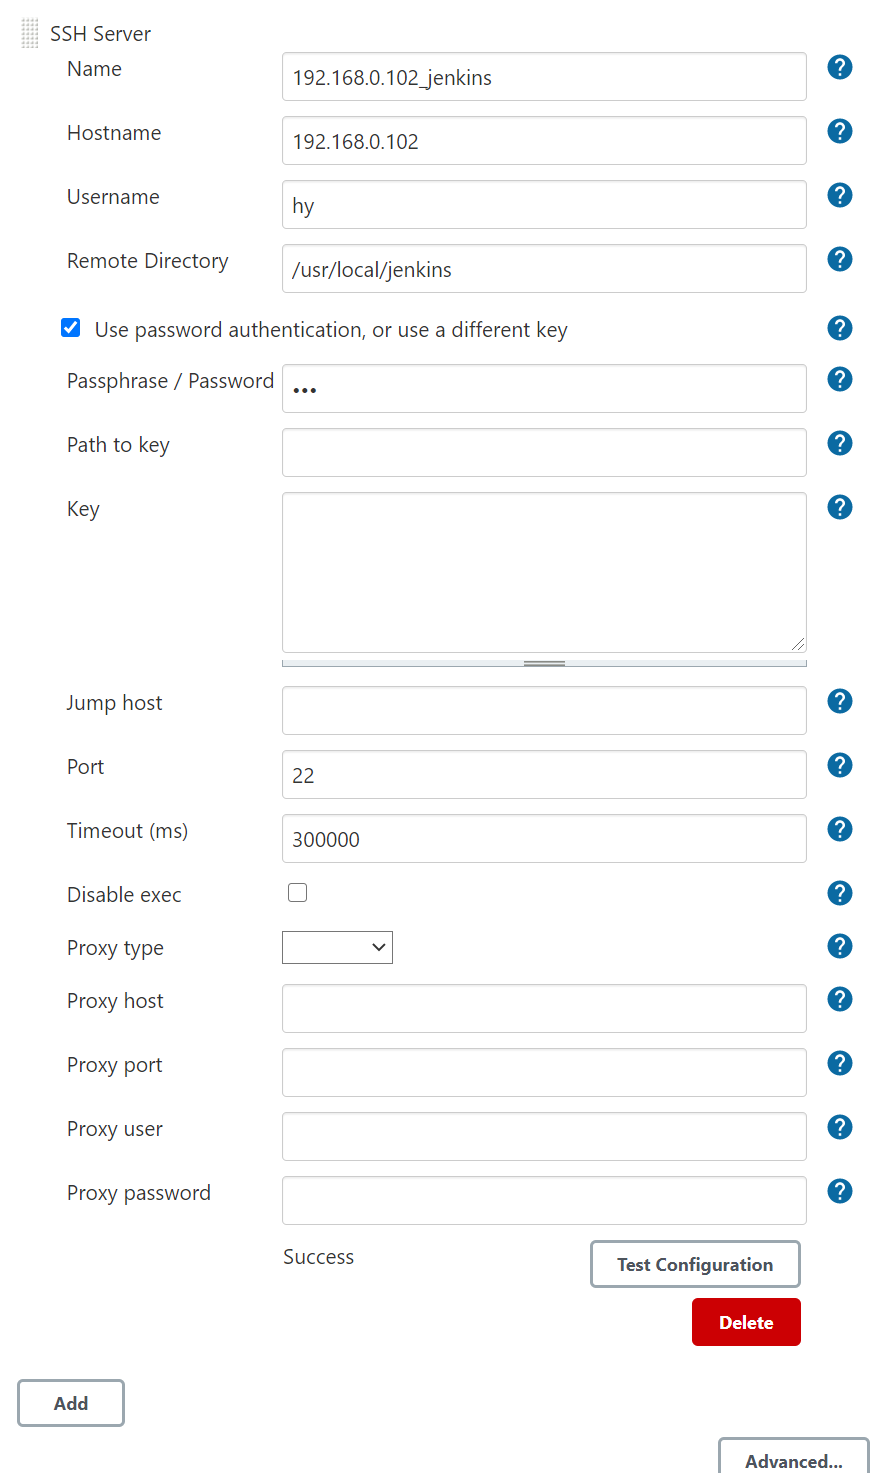Show help for Timeout (ms)
This screenshot has width=871, height=1473.
840,830
